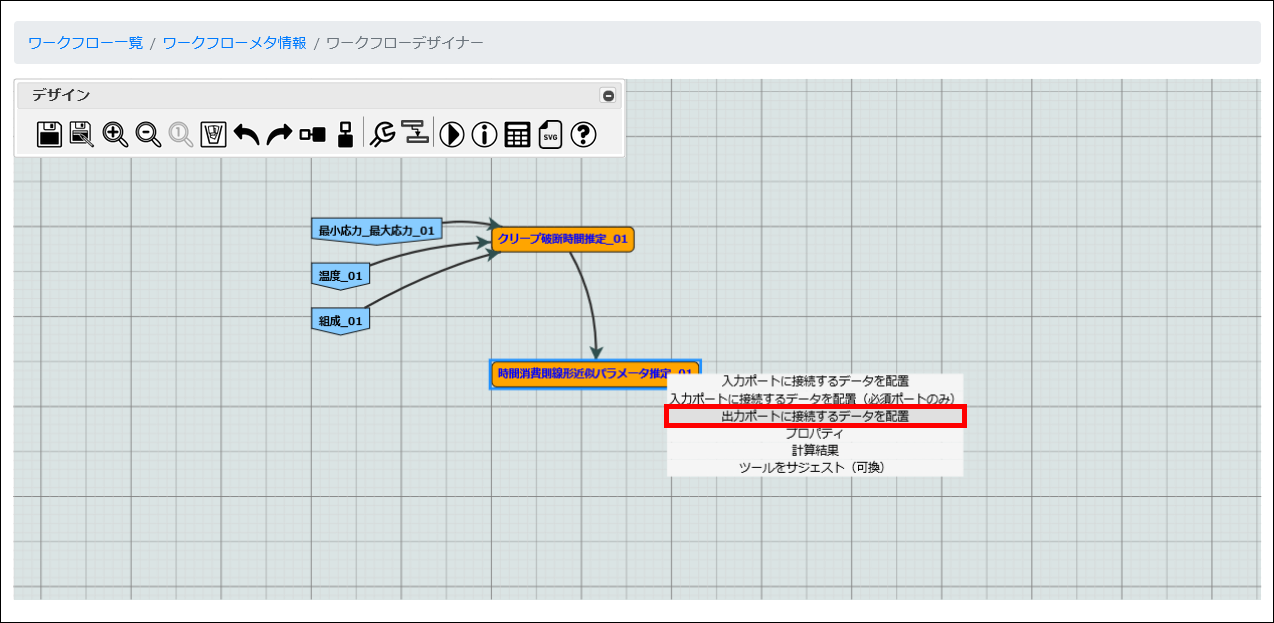Open the ワークフローメタ情報 breadcrumb link
Image resolution: width=1274 pixels, height=623 pixels.
pyautogui.click(x=235, y=43)
